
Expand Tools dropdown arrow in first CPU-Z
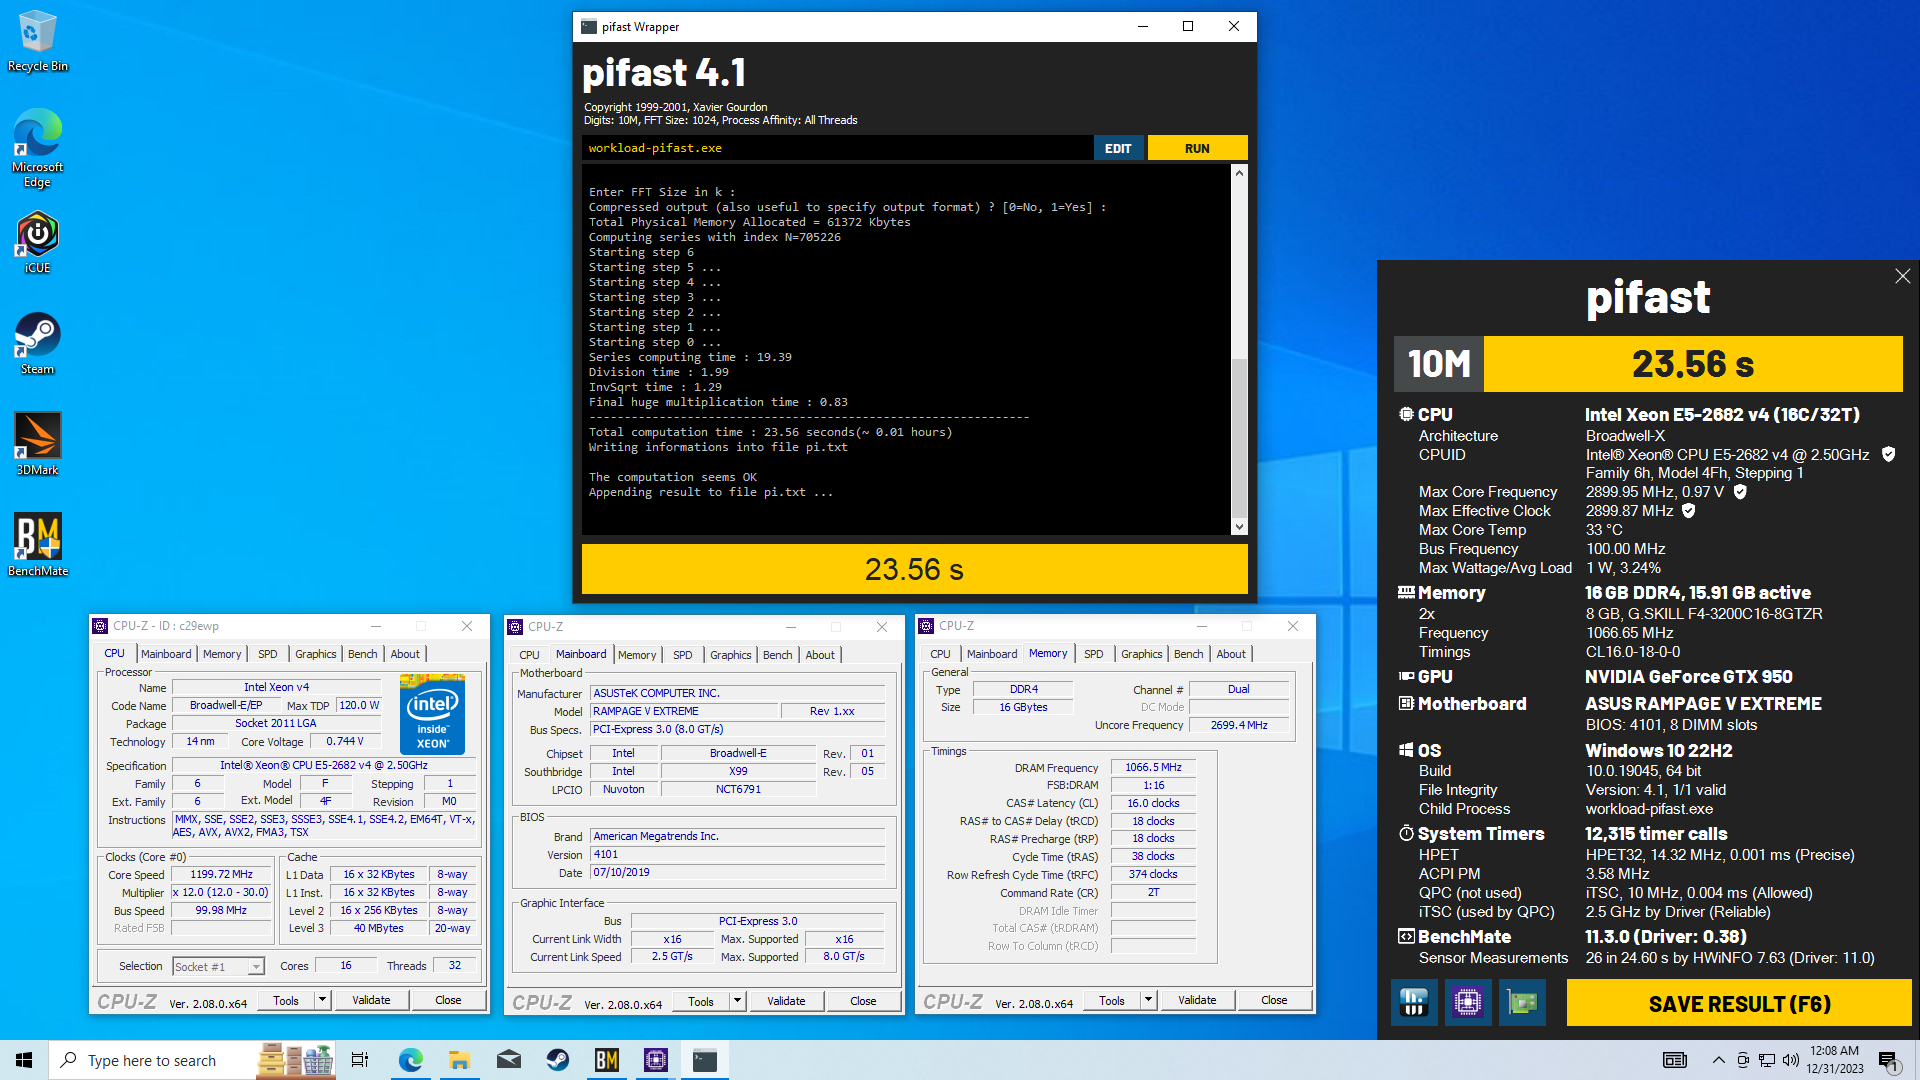[x=322, y=1000]
